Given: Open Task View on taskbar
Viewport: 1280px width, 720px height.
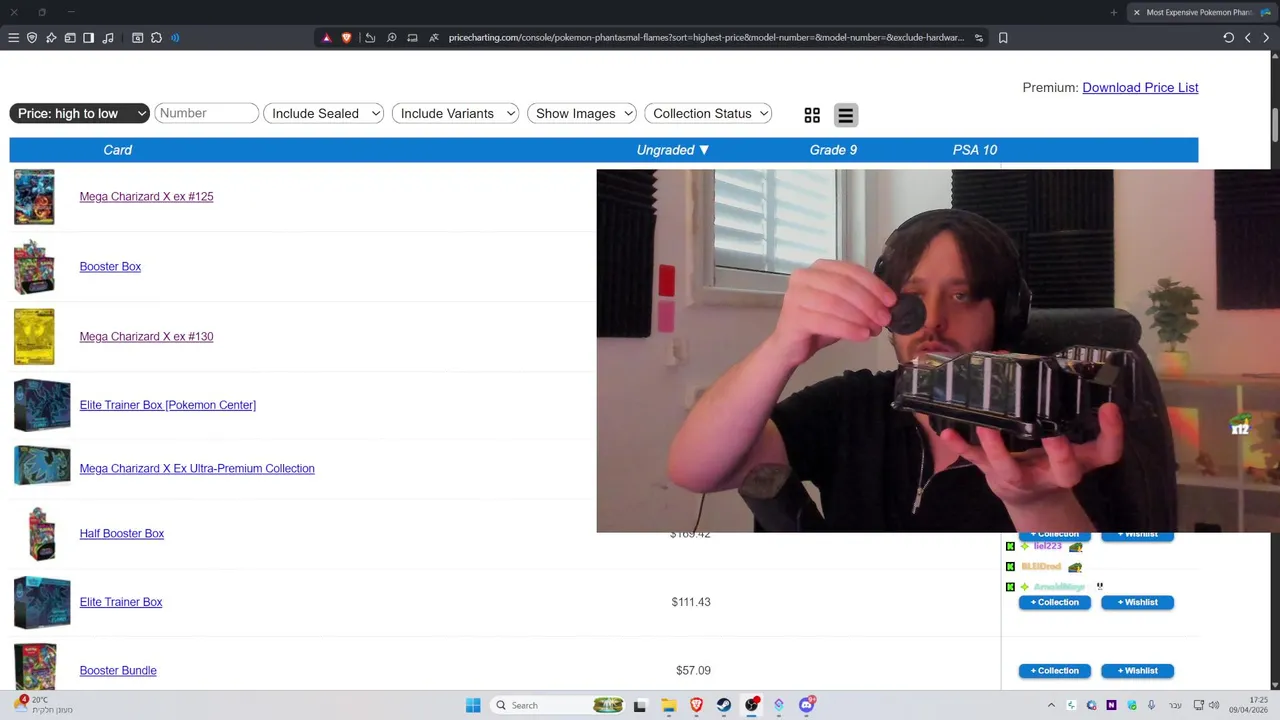Looking at the screenshot, I should tap(640, 705).
